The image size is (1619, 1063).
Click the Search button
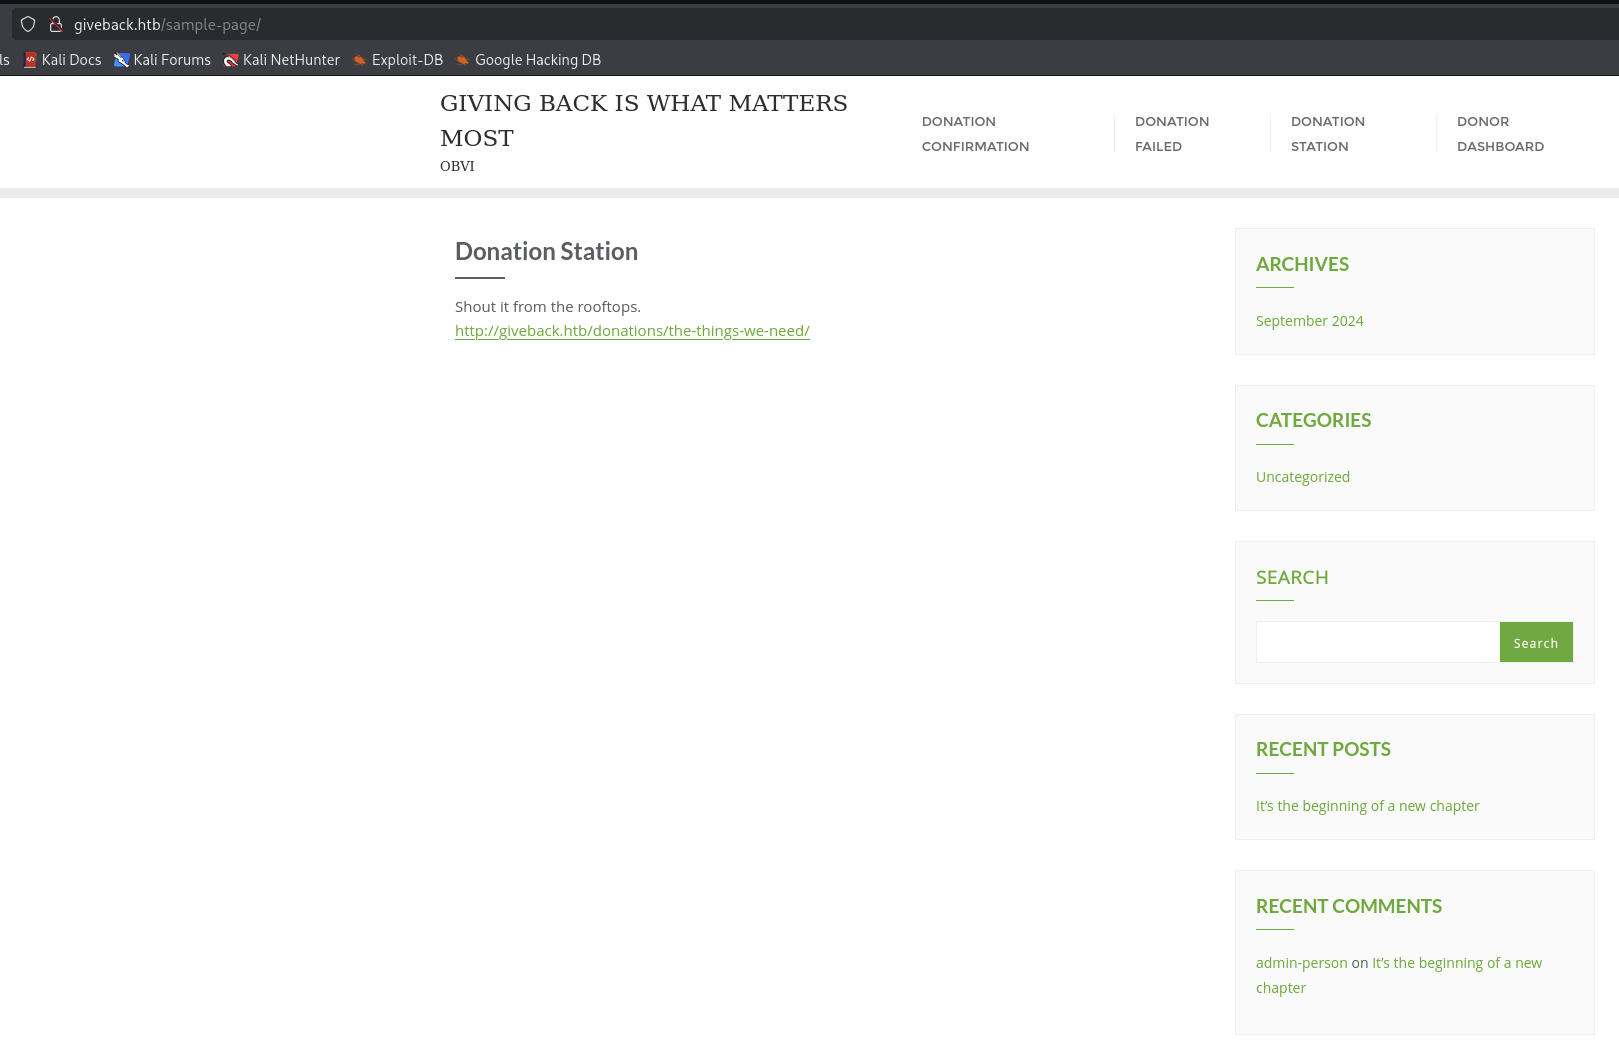pos(1536,642)
